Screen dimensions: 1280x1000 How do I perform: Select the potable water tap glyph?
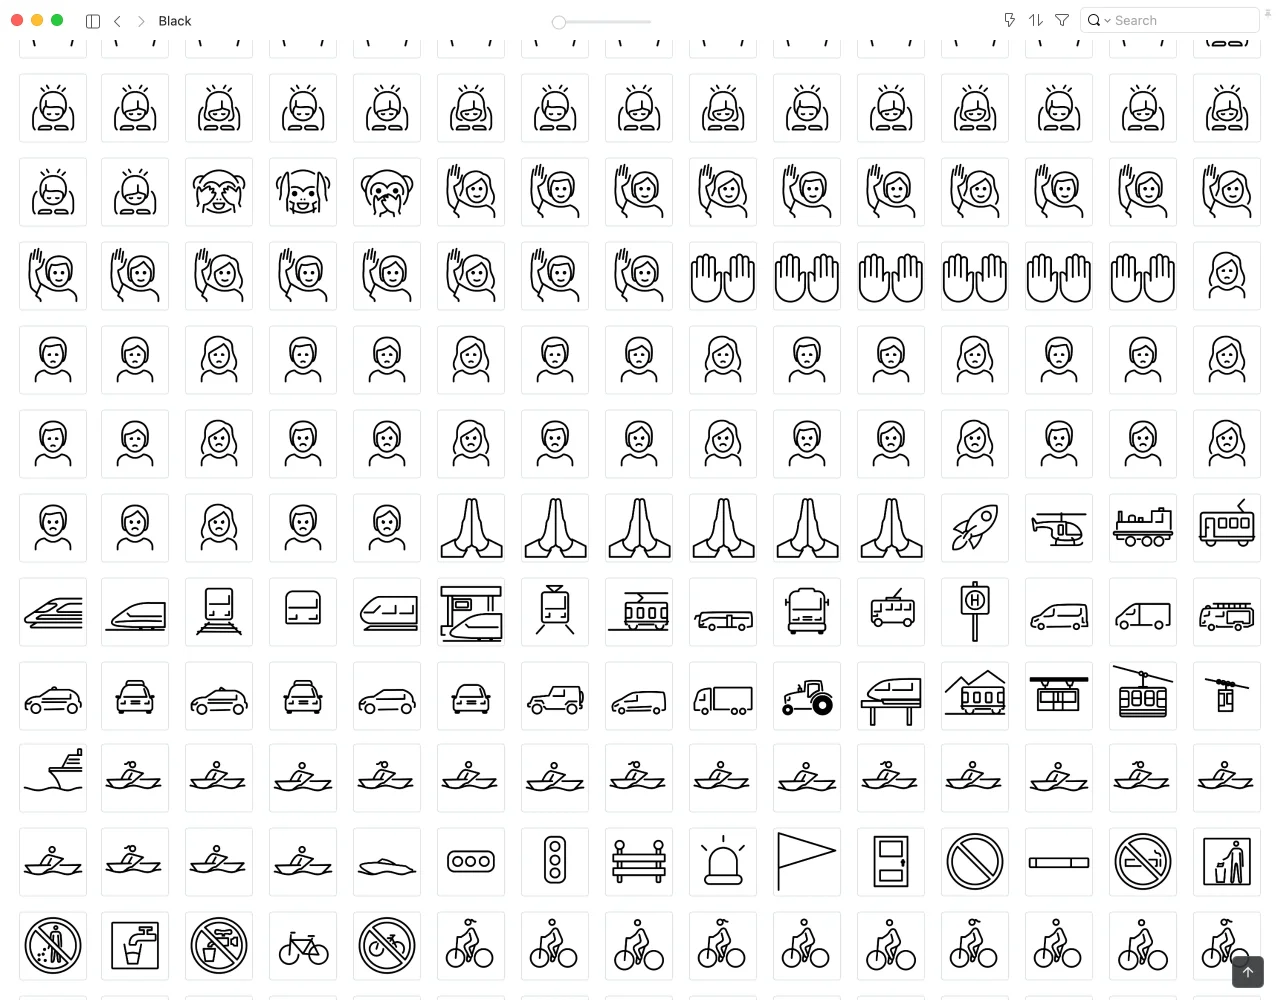coord(135,946)
